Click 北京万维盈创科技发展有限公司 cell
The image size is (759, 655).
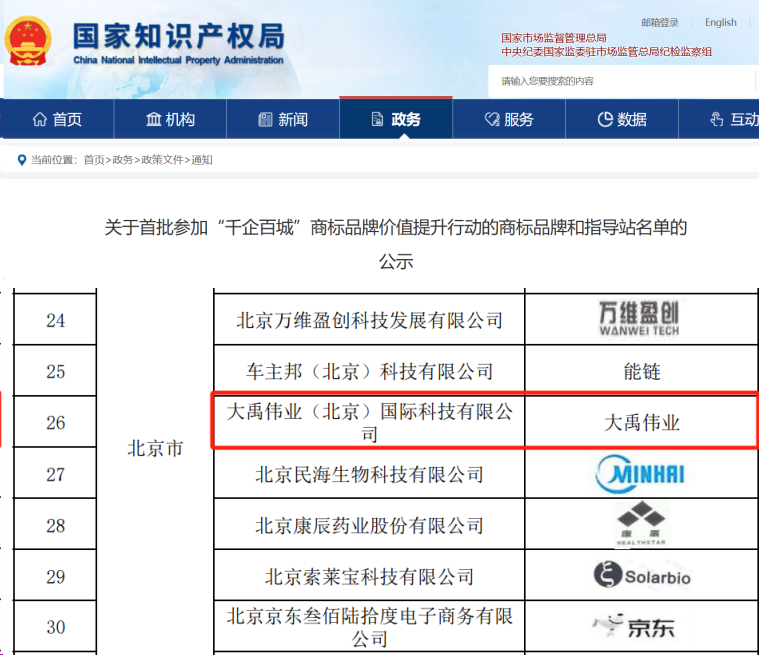point(369,320)
